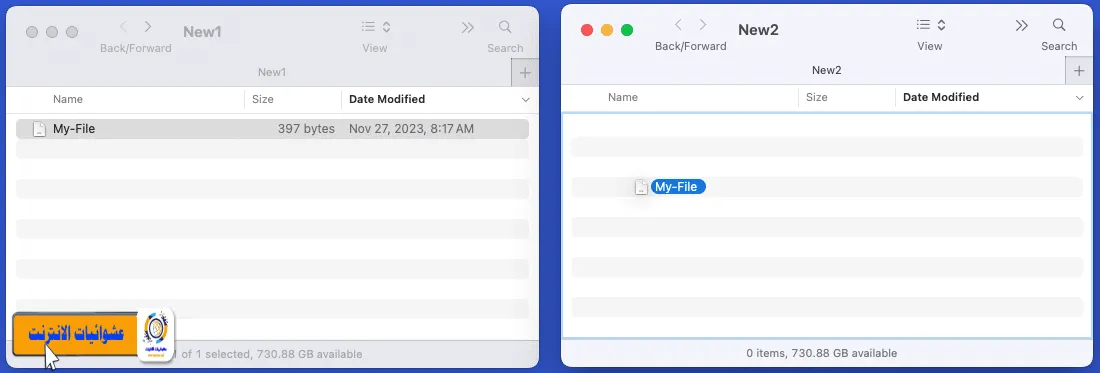Open View options in New2 window
Screen dimensions: 1100x373
pyautogui.click(x=930, y=25)
